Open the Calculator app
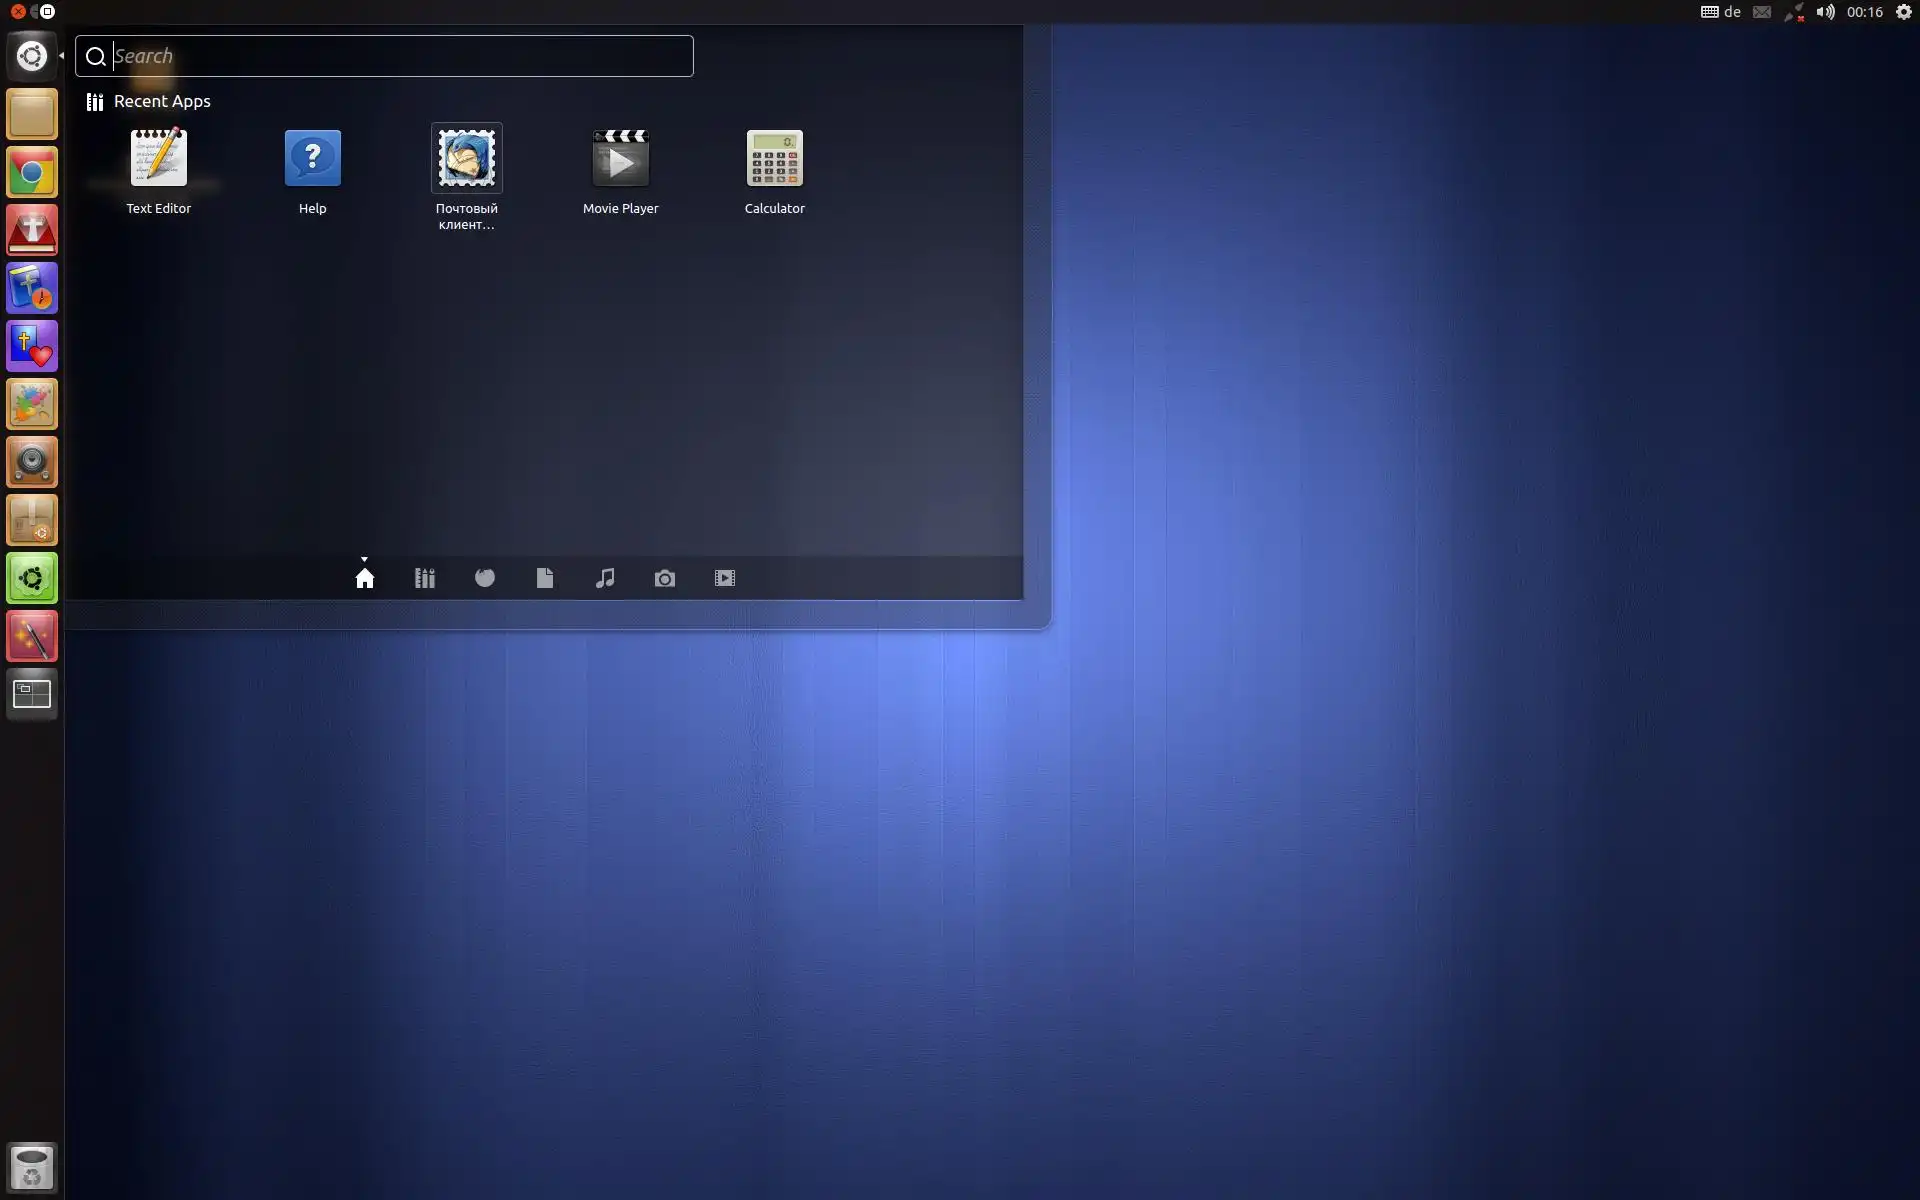Image resolution: width=1920 pixels, height=1200 pixels. [774, 160]
